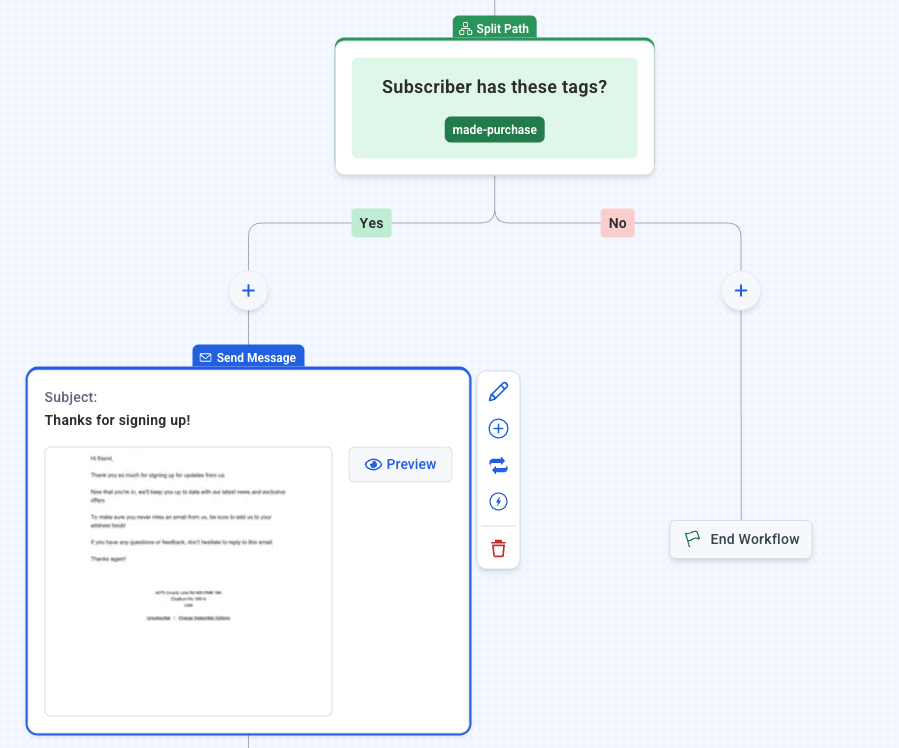Image resolution: width=899 pixels, height=748 pixels.
Task: Click the made-purchase tag
Action: (x=494, y=130)
